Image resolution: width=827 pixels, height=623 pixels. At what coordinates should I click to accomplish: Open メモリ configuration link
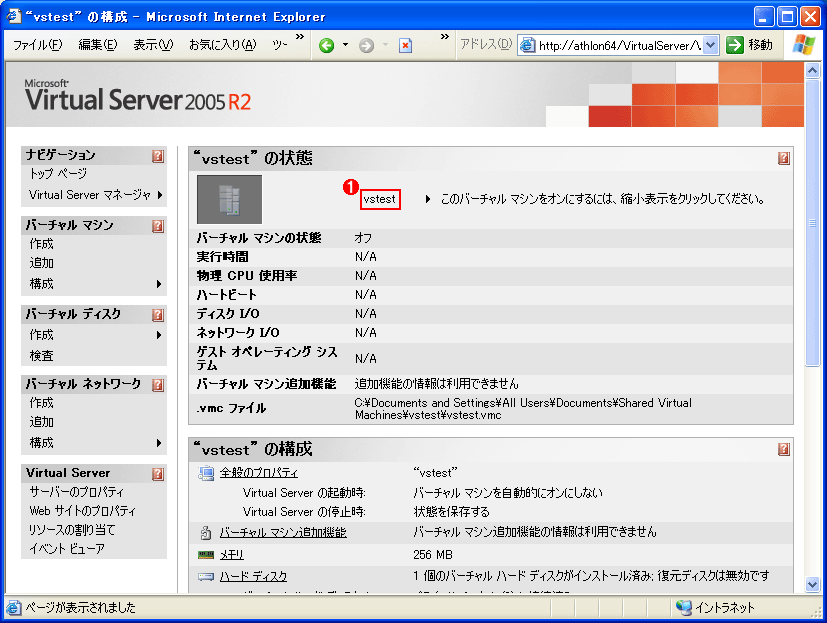(232, 555)
